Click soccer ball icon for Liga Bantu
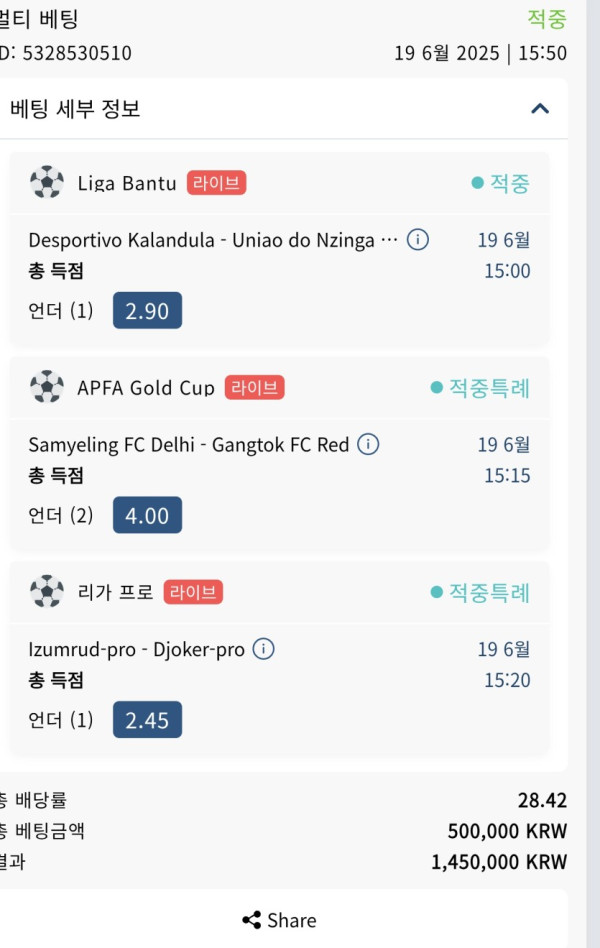The image size is (600, 948). (47, 182)
